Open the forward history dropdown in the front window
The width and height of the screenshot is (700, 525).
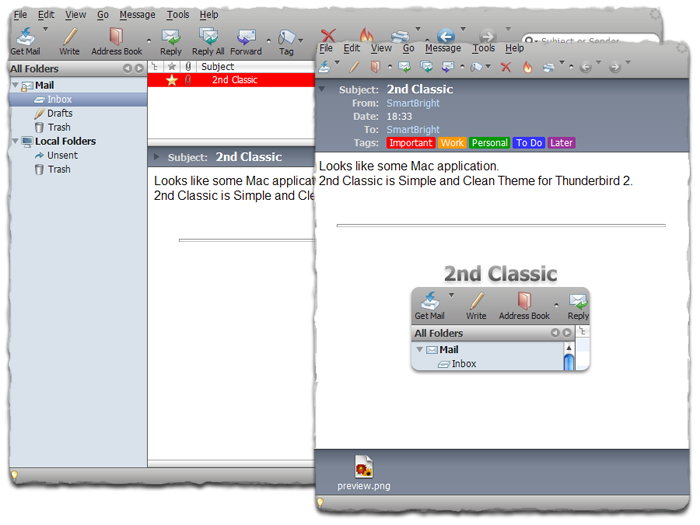[628, 62]
